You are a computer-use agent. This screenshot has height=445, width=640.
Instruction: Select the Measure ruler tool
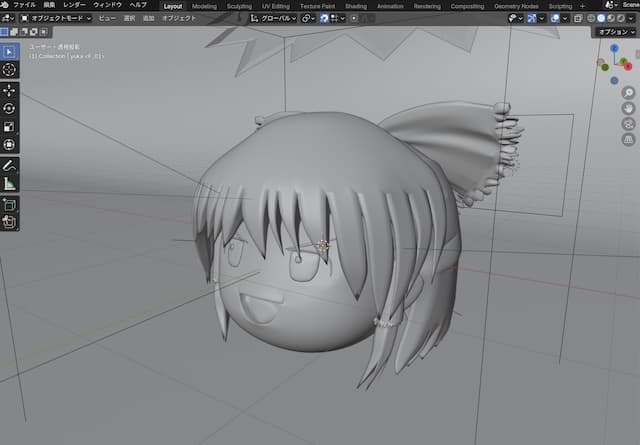10,184
